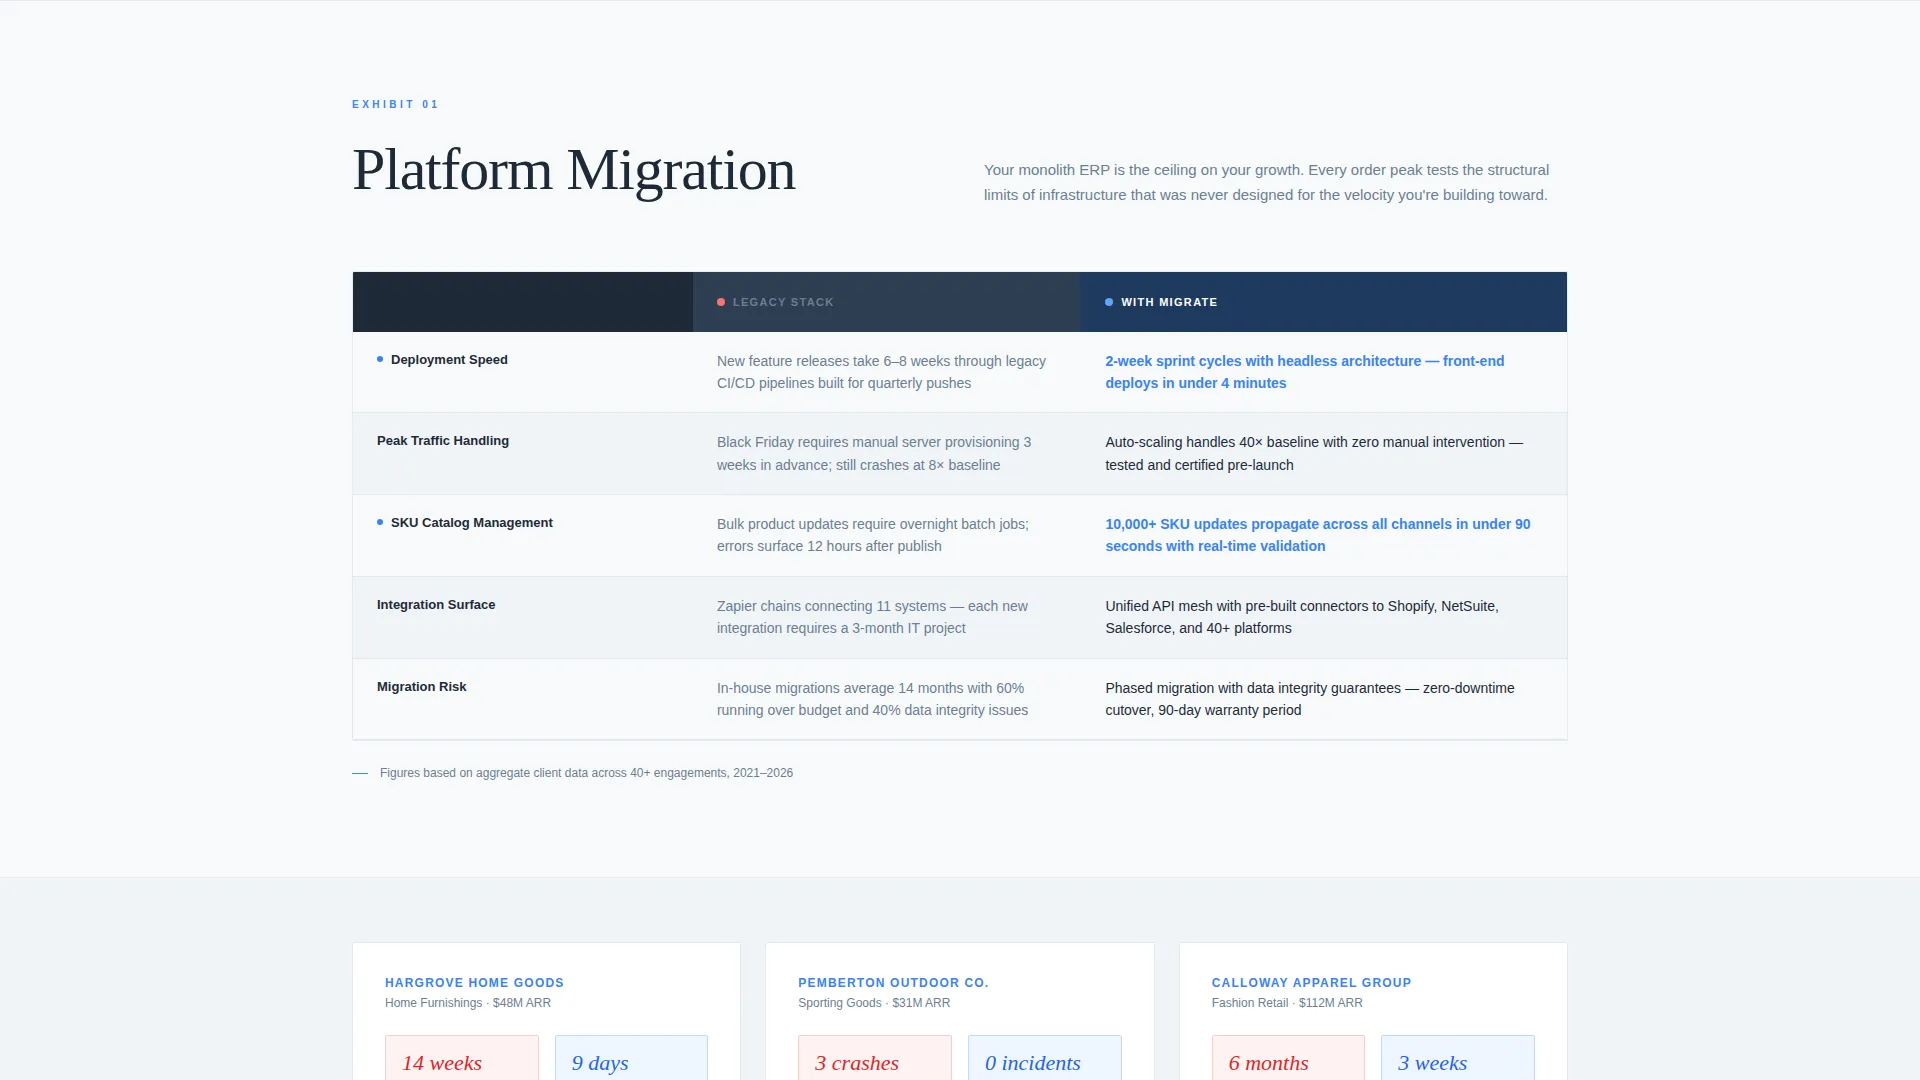Click '2-week sprint cycles with headless architecture' text
1920x1080 pixels.
tap(1304, 372)
